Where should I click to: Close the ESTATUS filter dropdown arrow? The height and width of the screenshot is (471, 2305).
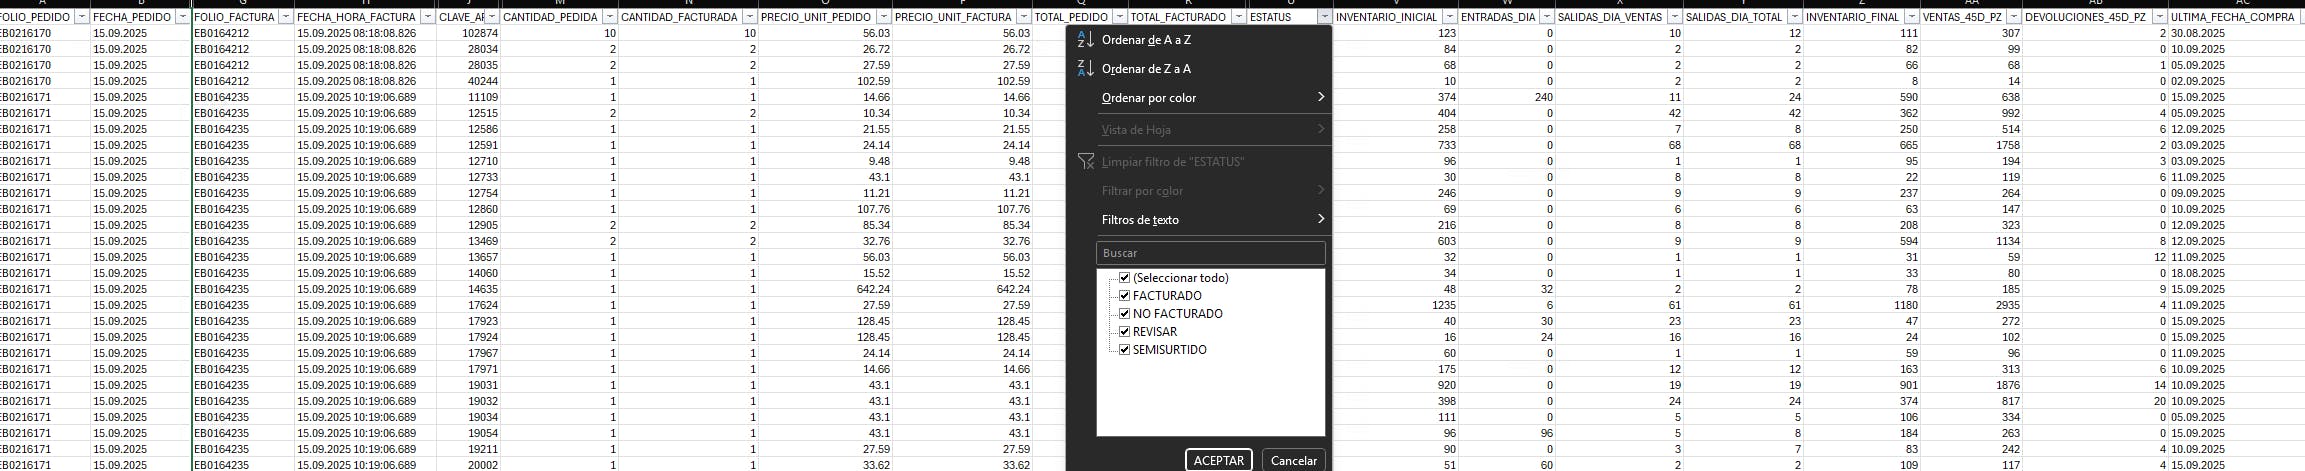click(1325, 17)
